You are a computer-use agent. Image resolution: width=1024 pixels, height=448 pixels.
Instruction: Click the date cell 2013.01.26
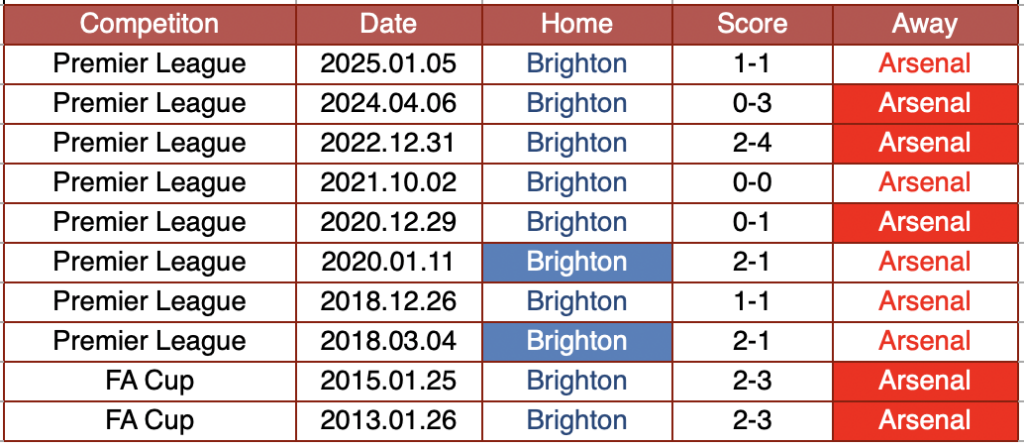[x=388, y=420]
